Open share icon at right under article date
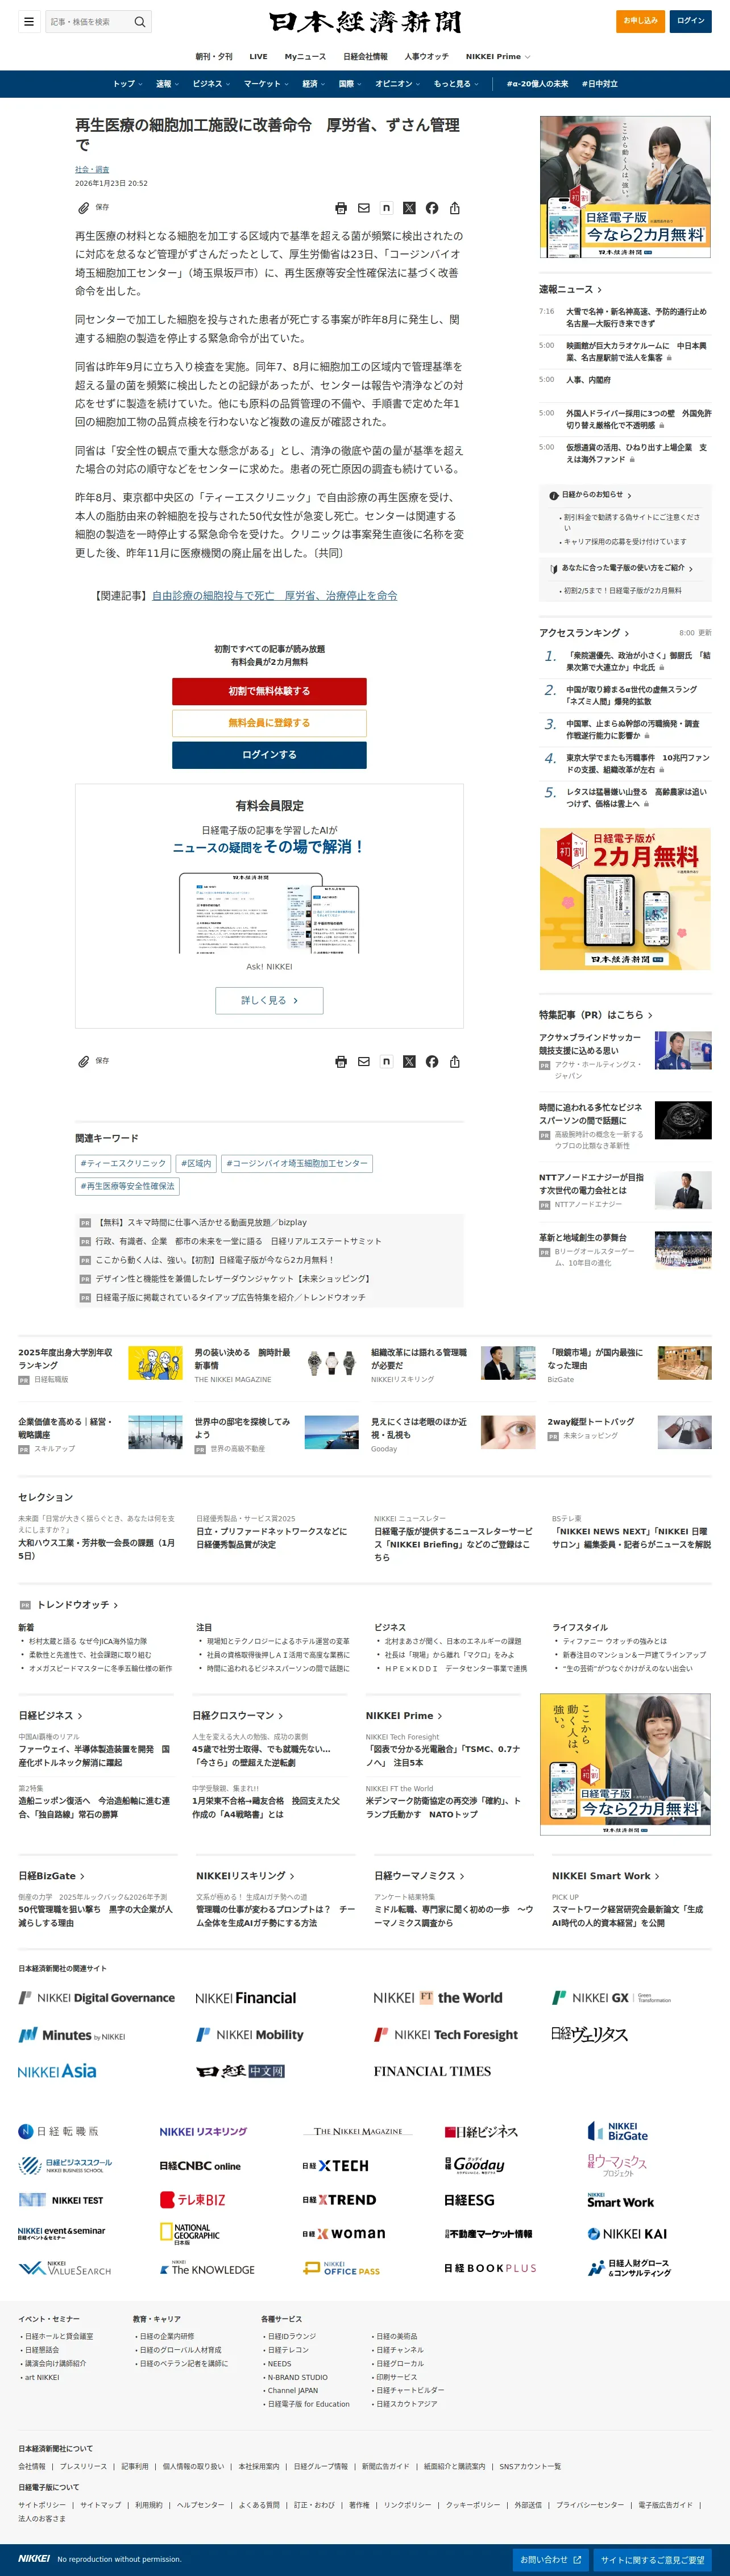The height and width of the screenshot is (2576, 730). point(455,208)
